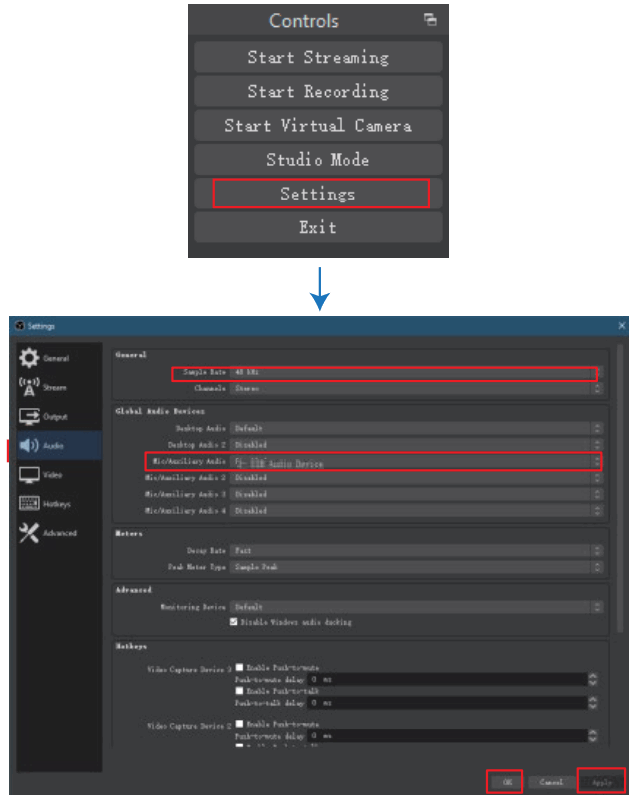Click the Exit button in Controls
The height and width of the screenshot is (802, 635).
point(318,227)
